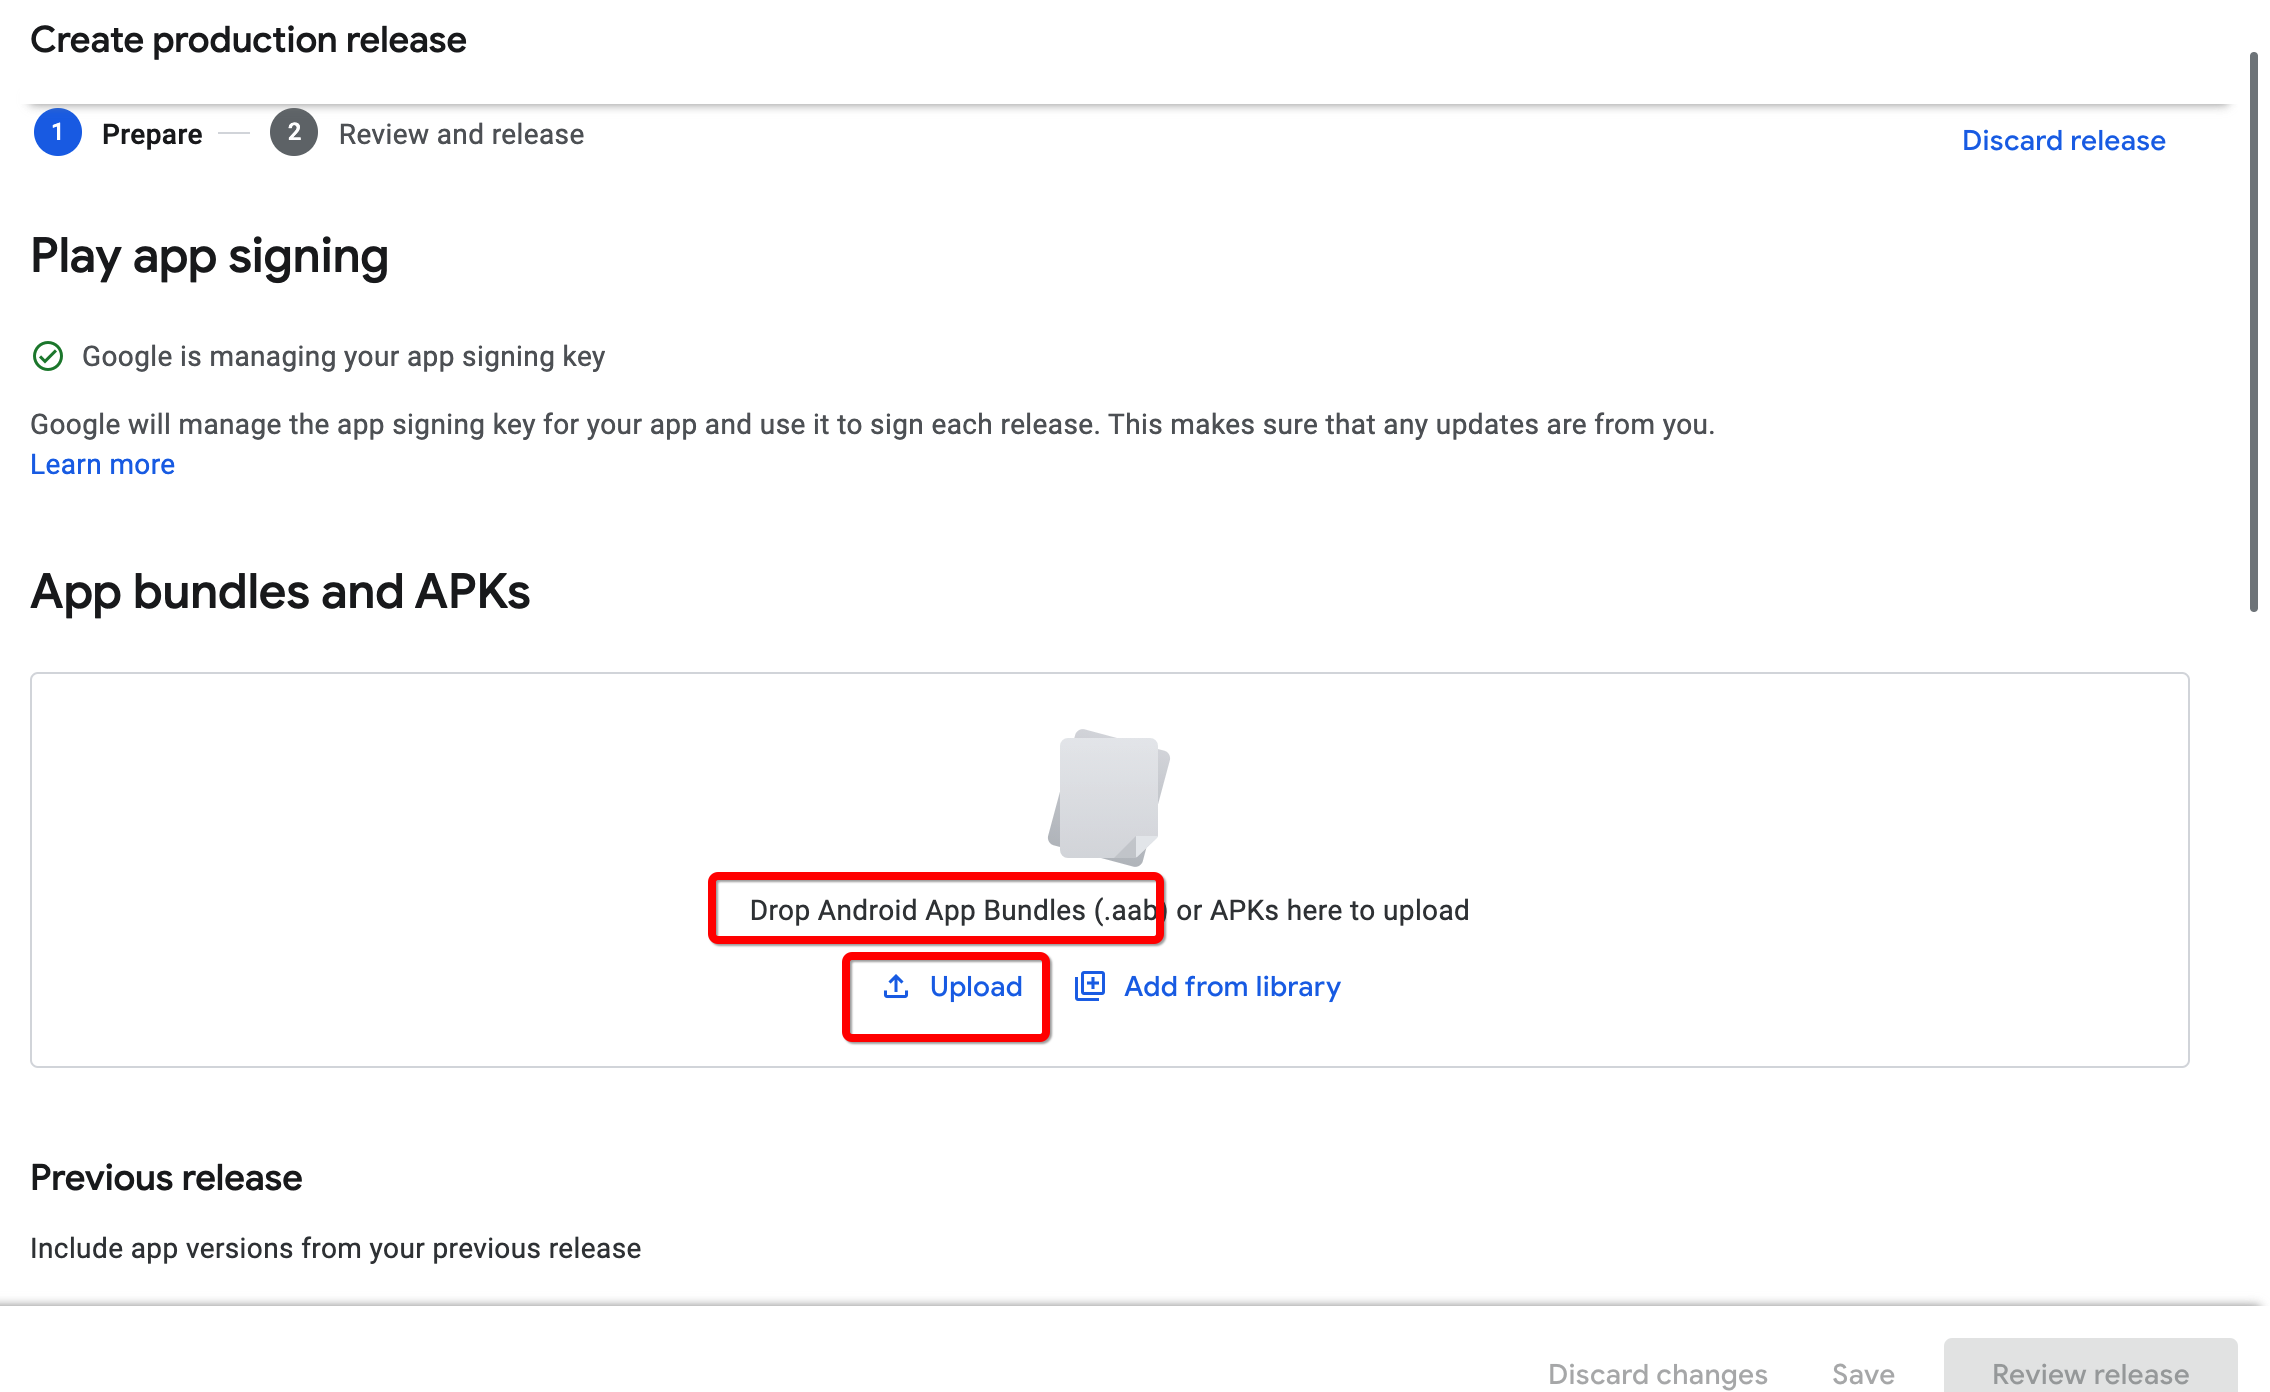Screen dimensions: 2270x1392
Task: Click the Add from library icon
Action: coord(1089,987)
